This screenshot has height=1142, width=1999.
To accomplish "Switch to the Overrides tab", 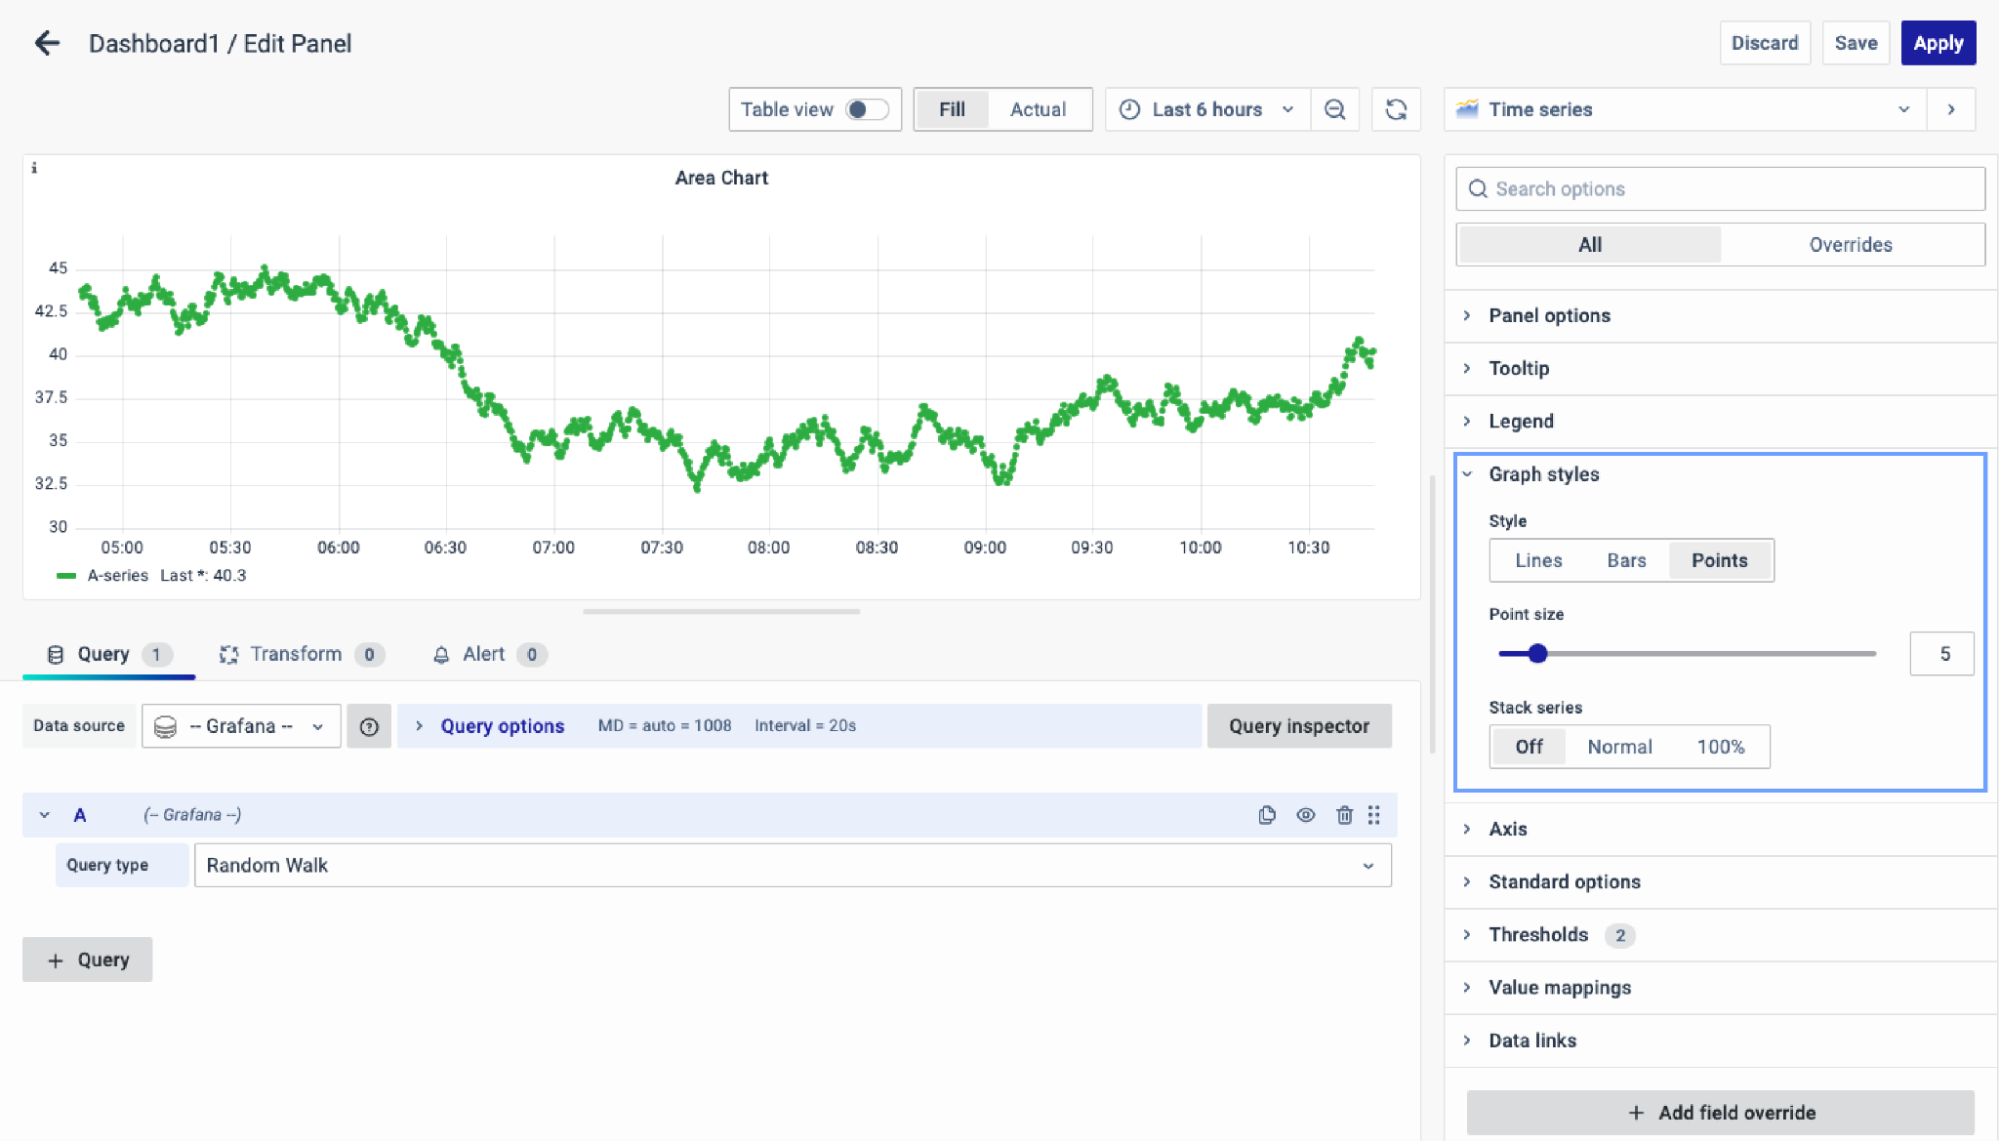I will pyautogui.click(x=1850, y=245).
